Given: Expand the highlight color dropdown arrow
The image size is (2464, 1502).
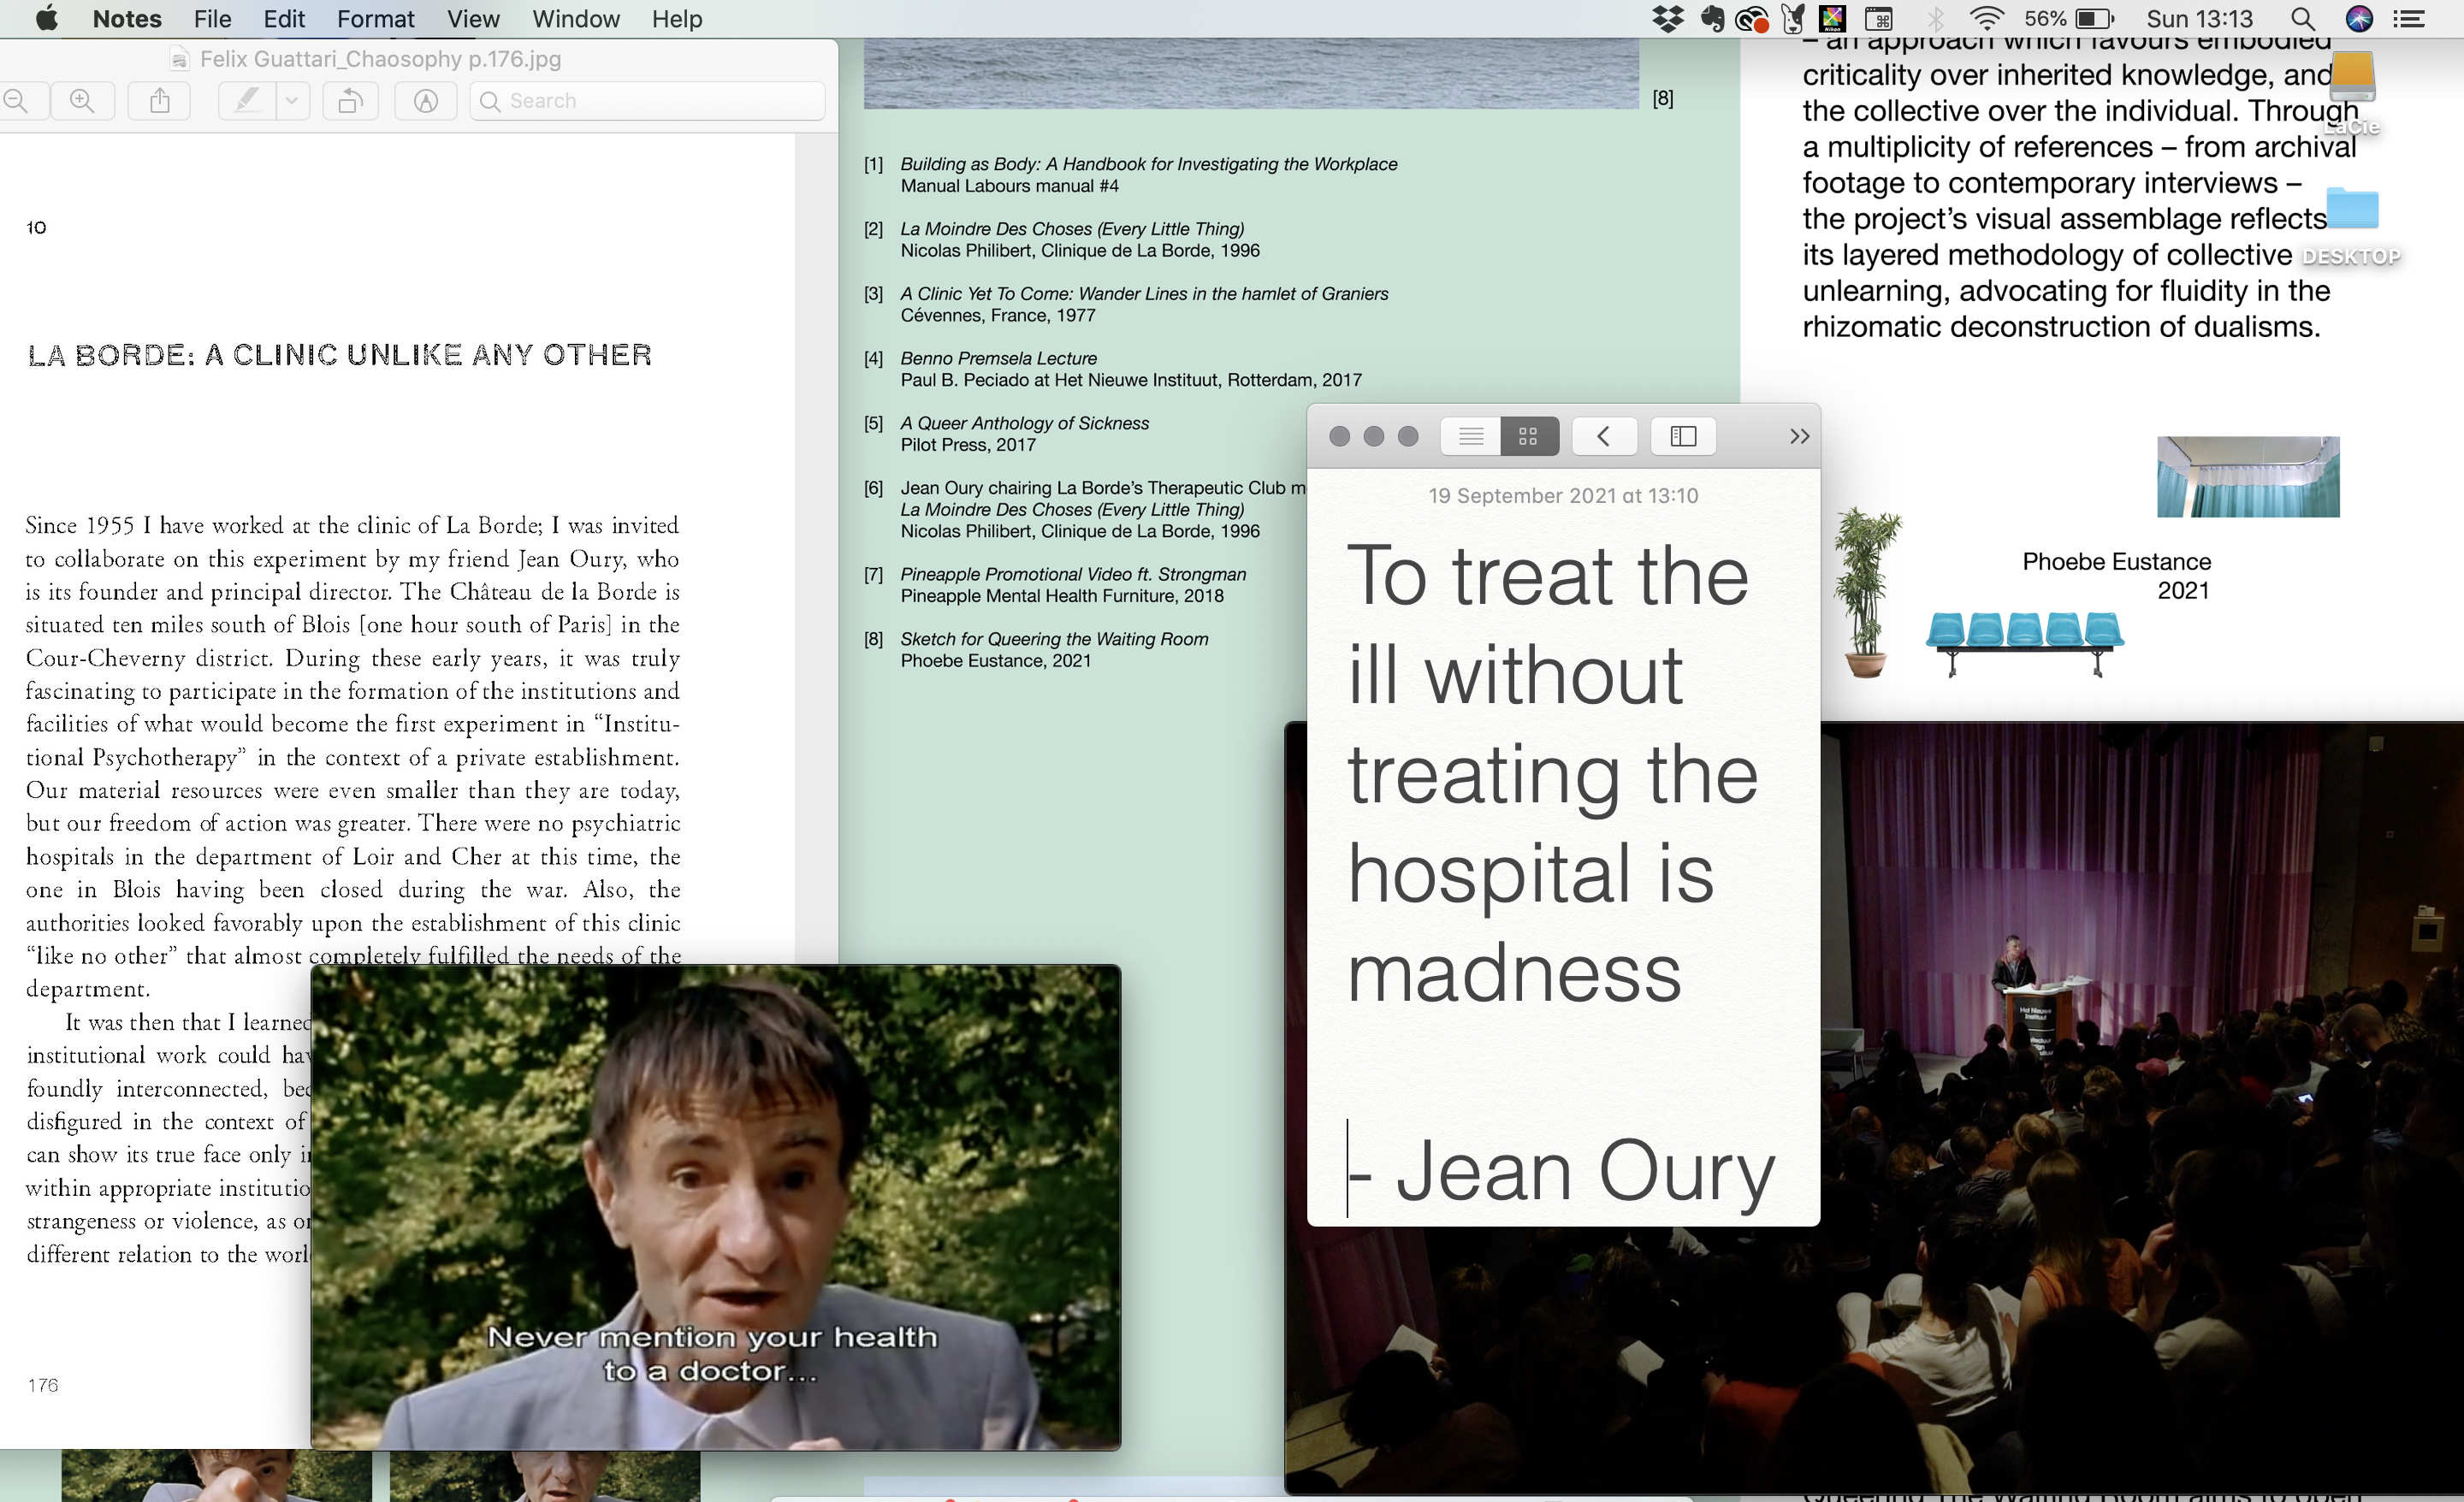Looking at the screenshot, I should (292, 101).
